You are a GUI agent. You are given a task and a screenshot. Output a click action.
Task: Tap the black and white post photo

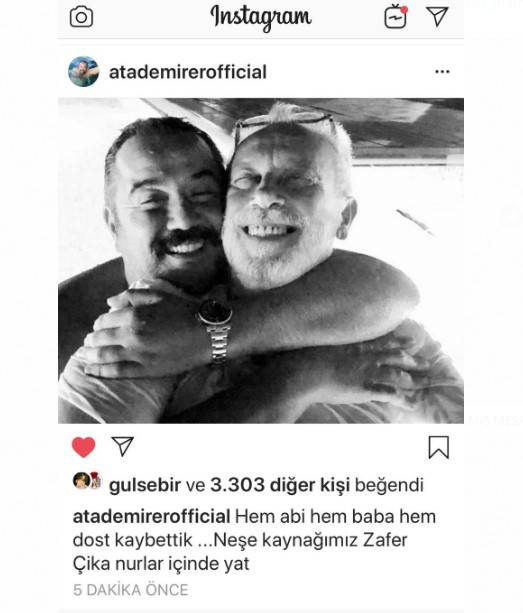[261, 260]
